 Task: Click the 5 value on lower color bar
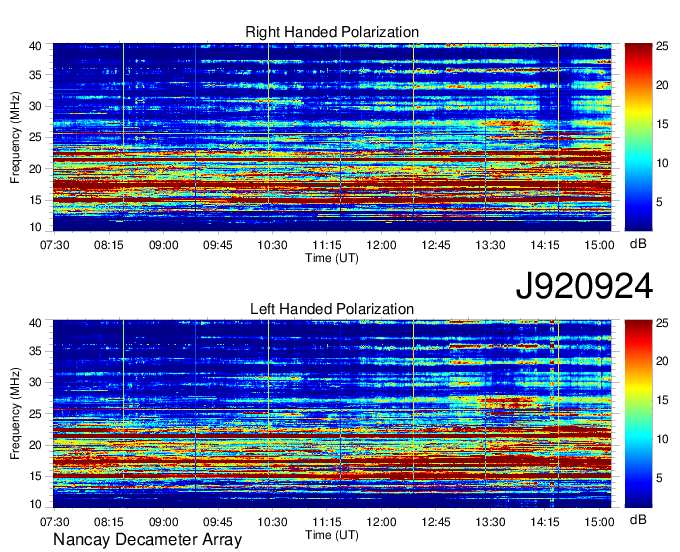[659, 478]
